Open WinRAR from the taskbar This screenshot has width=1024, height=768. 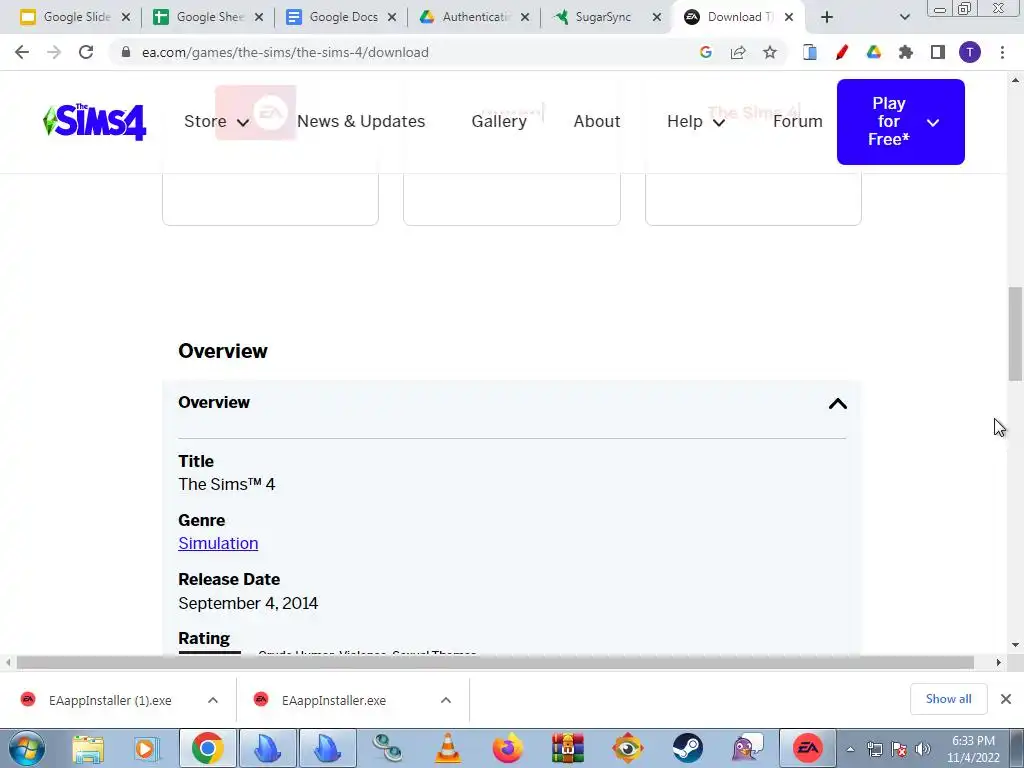click(x=568, y=748)
